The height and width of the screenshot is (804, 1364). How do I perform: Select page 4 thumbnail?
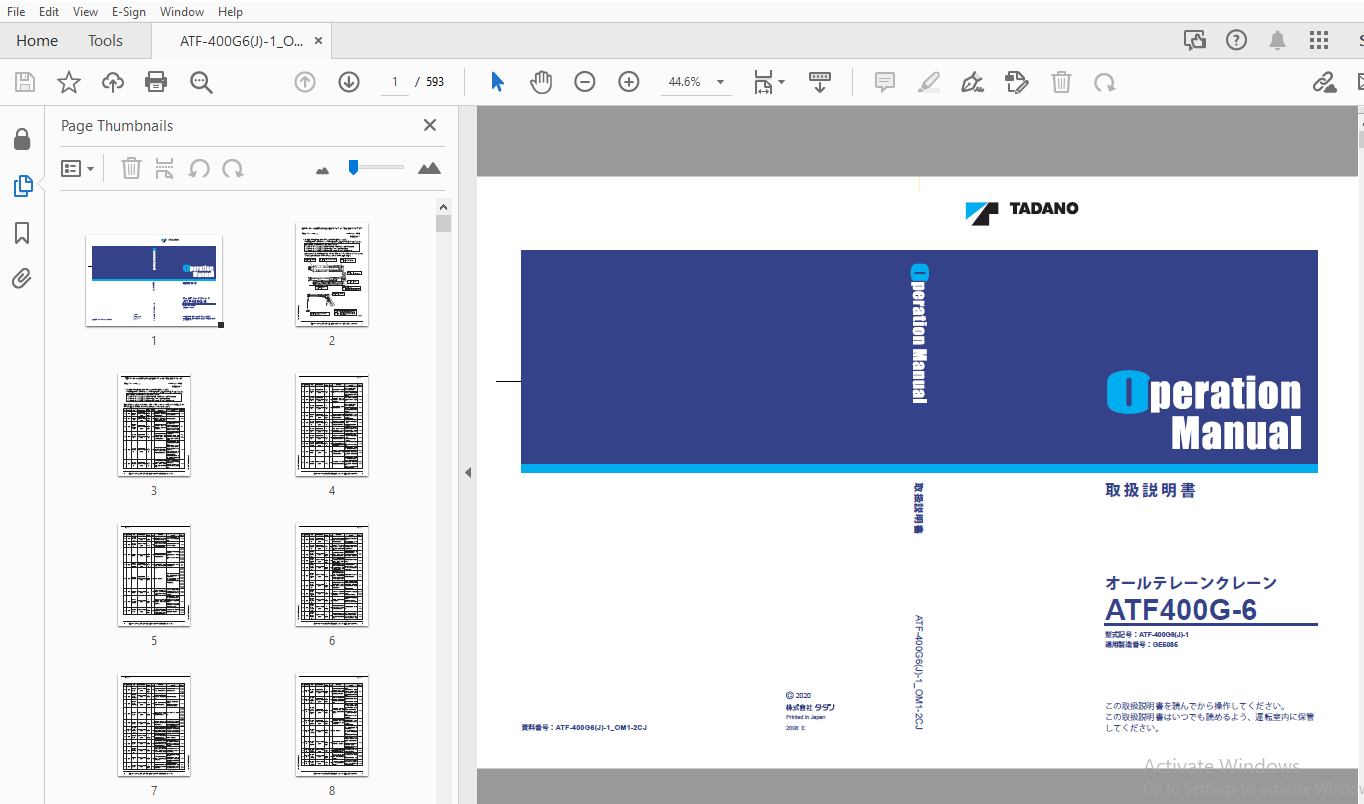coord(332,424)
